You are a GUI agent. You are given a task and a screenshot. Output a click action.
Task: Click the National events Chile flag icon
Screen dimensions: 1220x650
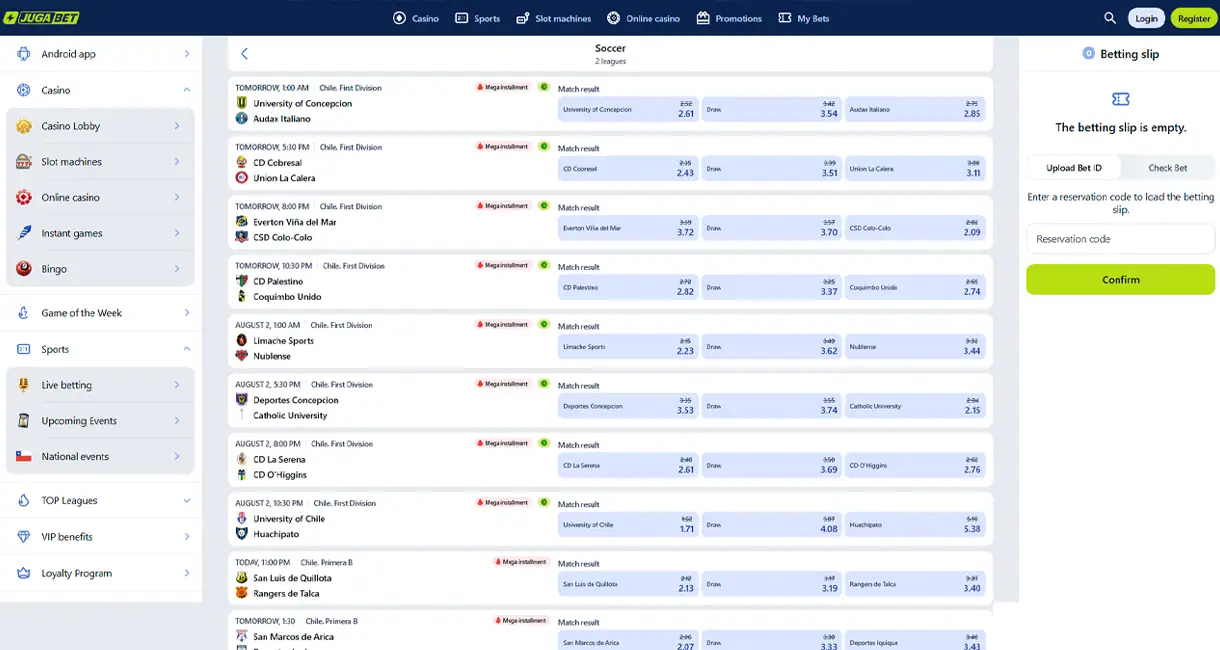click(x=24, y=456)
